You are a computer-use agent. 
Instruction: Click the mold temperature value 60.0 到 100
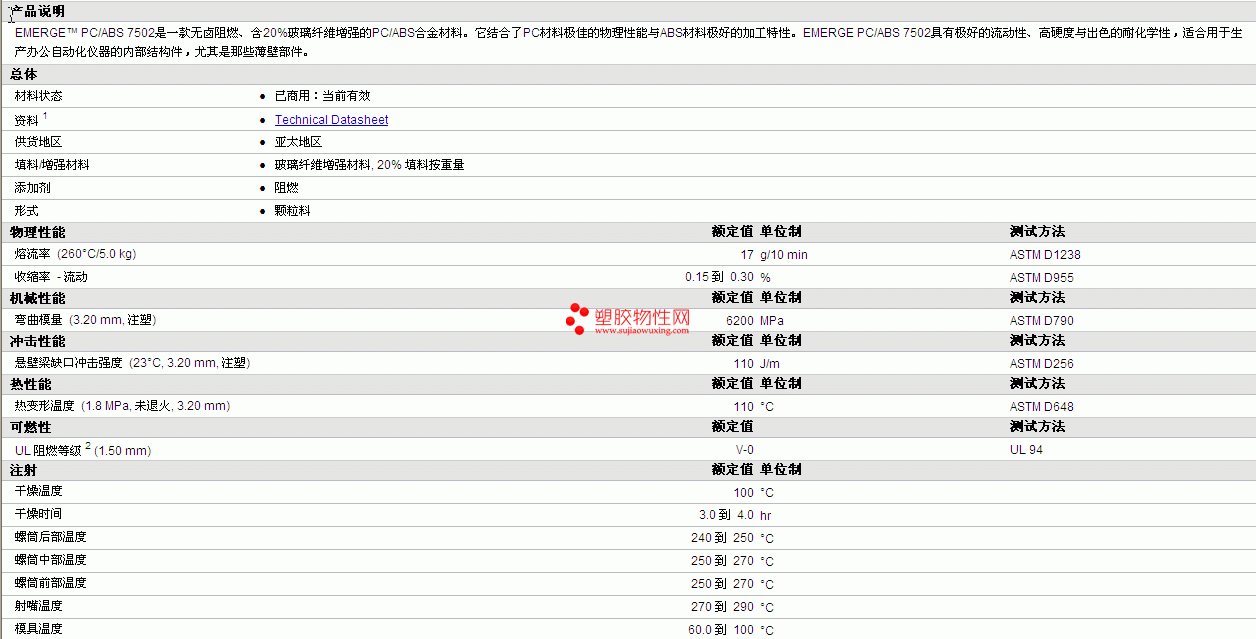point(721,630)
